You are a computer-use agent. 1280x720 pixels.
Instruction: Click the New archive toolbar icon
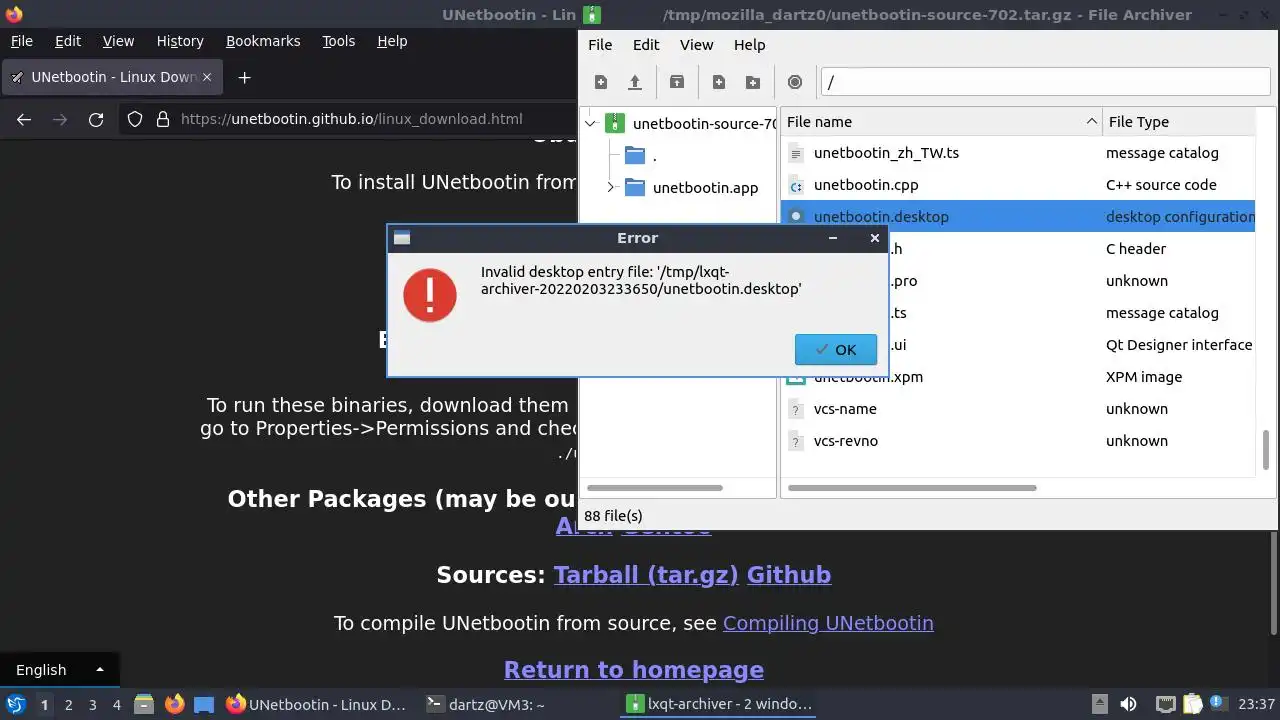point(601,82)
